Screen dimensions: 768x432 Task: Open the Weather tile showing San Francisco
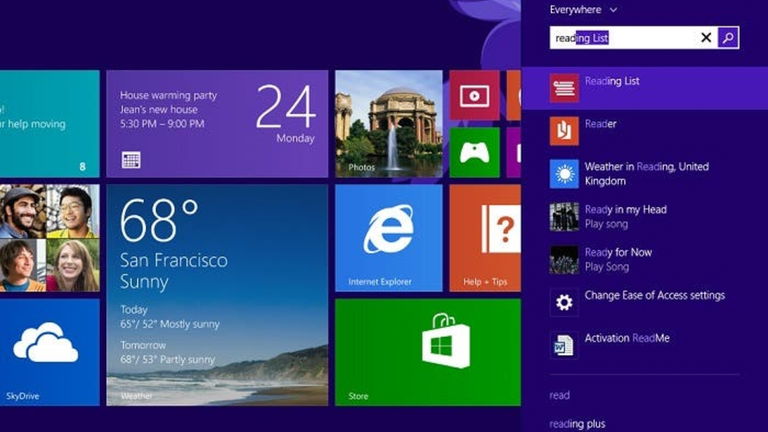click(x=217, y=295)
